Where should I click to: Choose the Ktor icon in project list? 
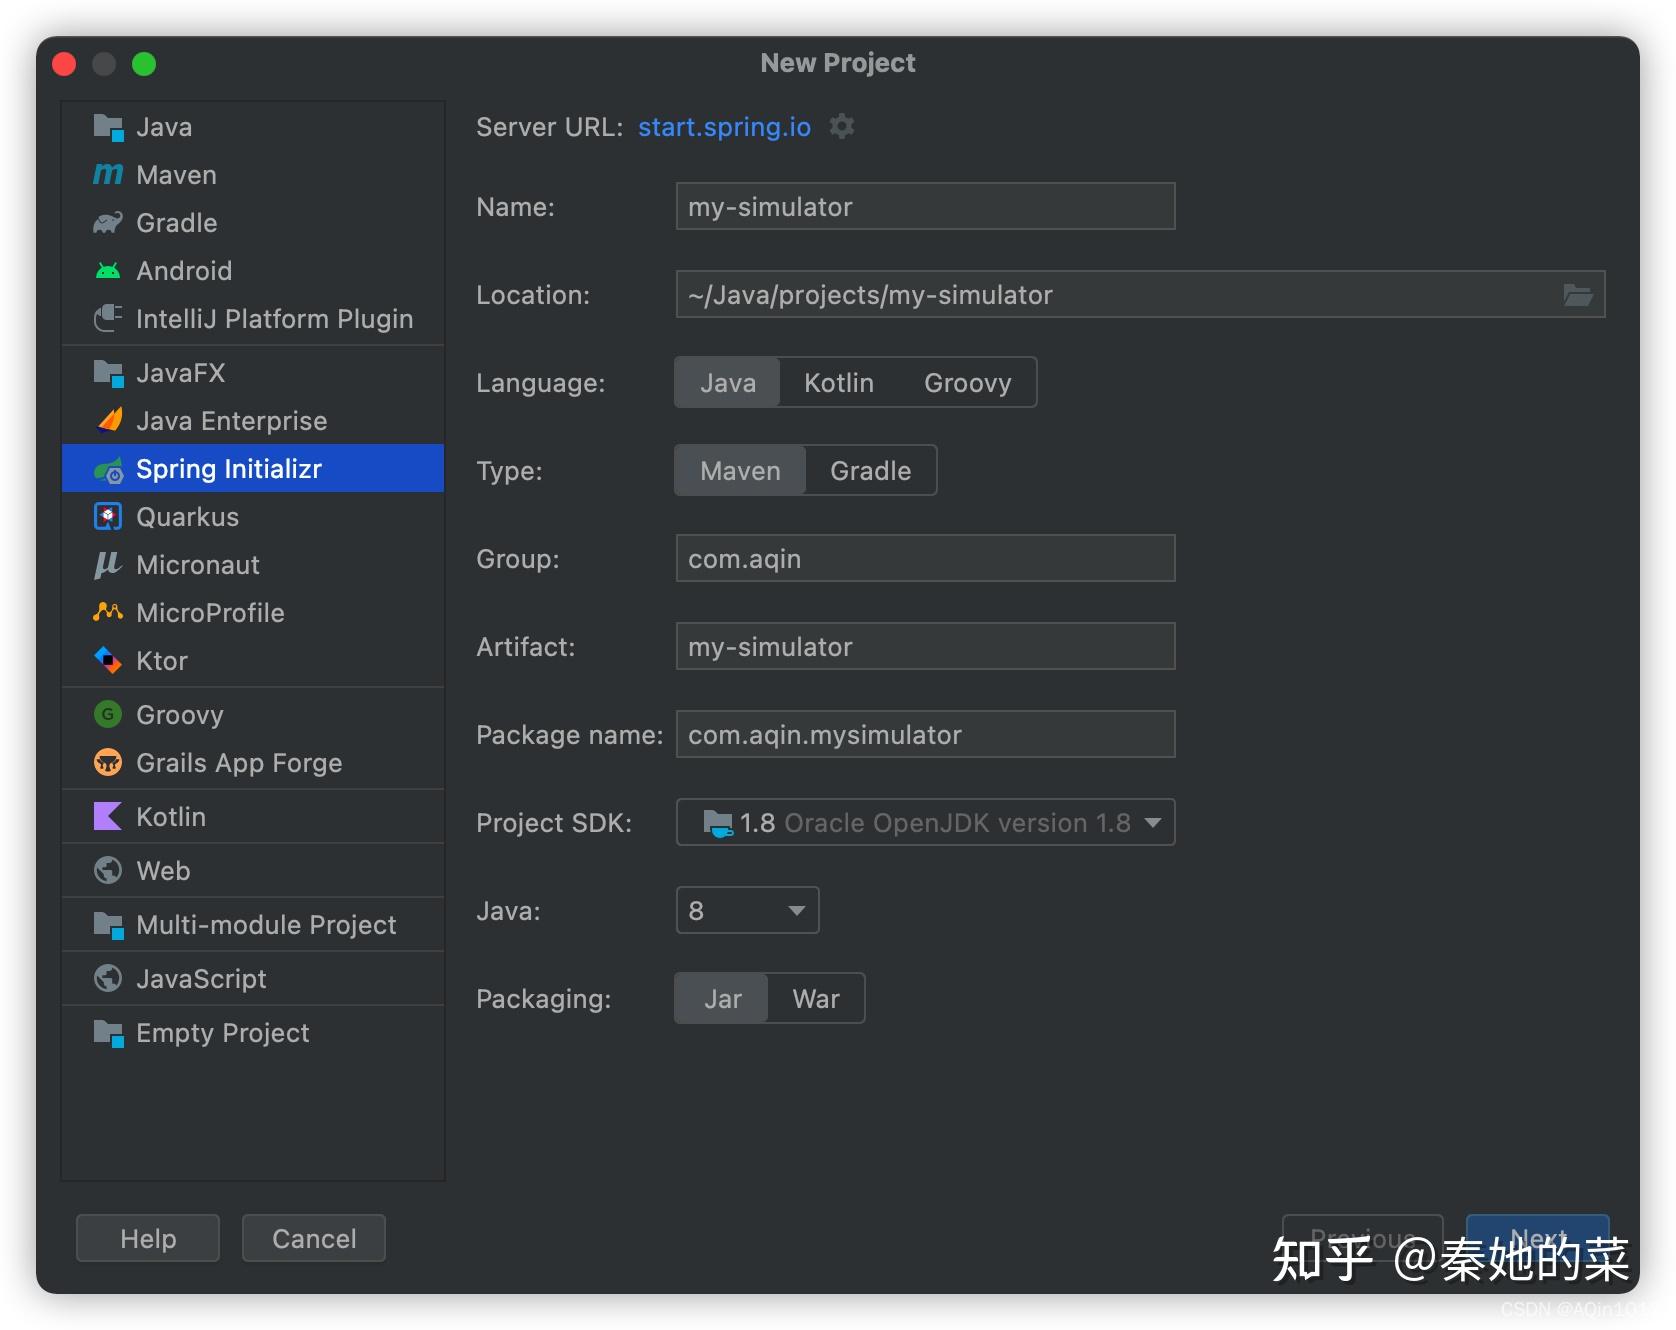[x=108, y=661]
